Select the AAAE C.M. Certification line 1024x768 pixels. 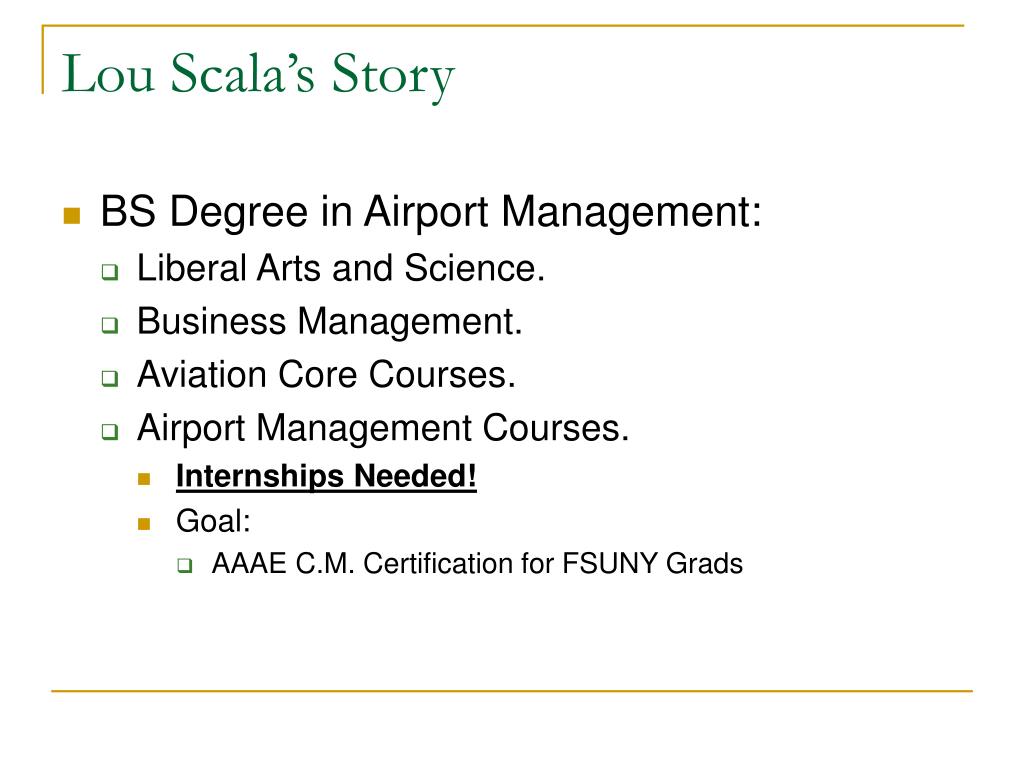point(477,564)
